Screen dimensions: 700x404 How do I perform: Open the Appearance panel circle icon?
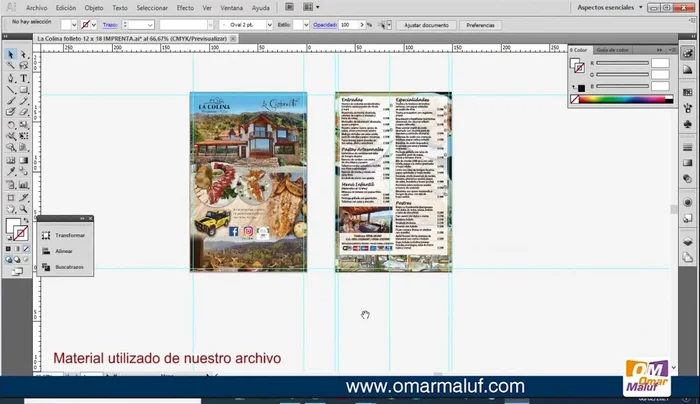(x=688, y=202)
